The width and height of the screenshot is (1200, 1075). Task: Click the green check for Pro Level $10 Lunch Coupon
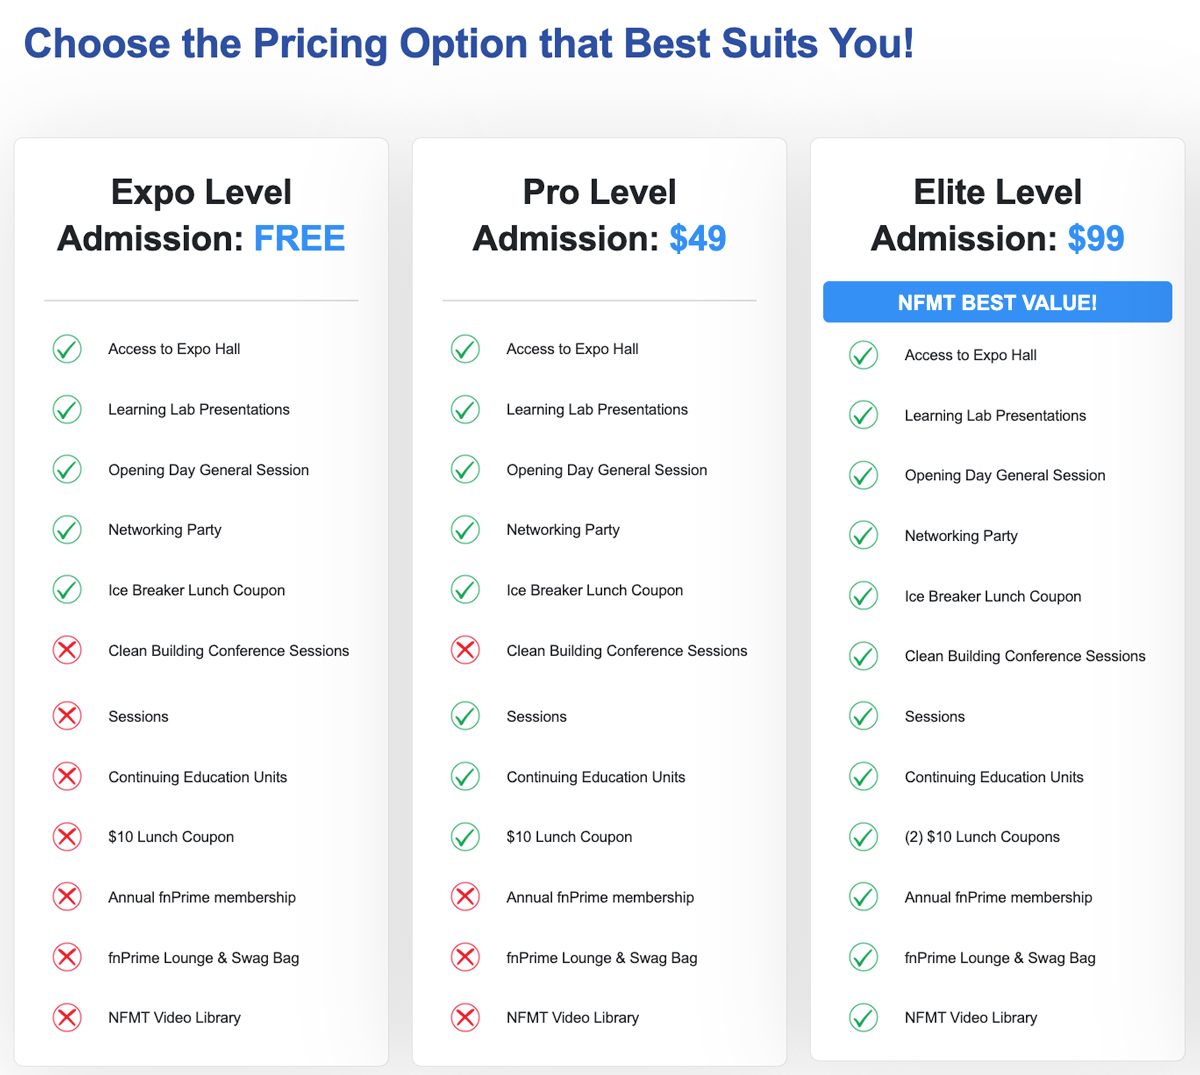click(465, 836)
